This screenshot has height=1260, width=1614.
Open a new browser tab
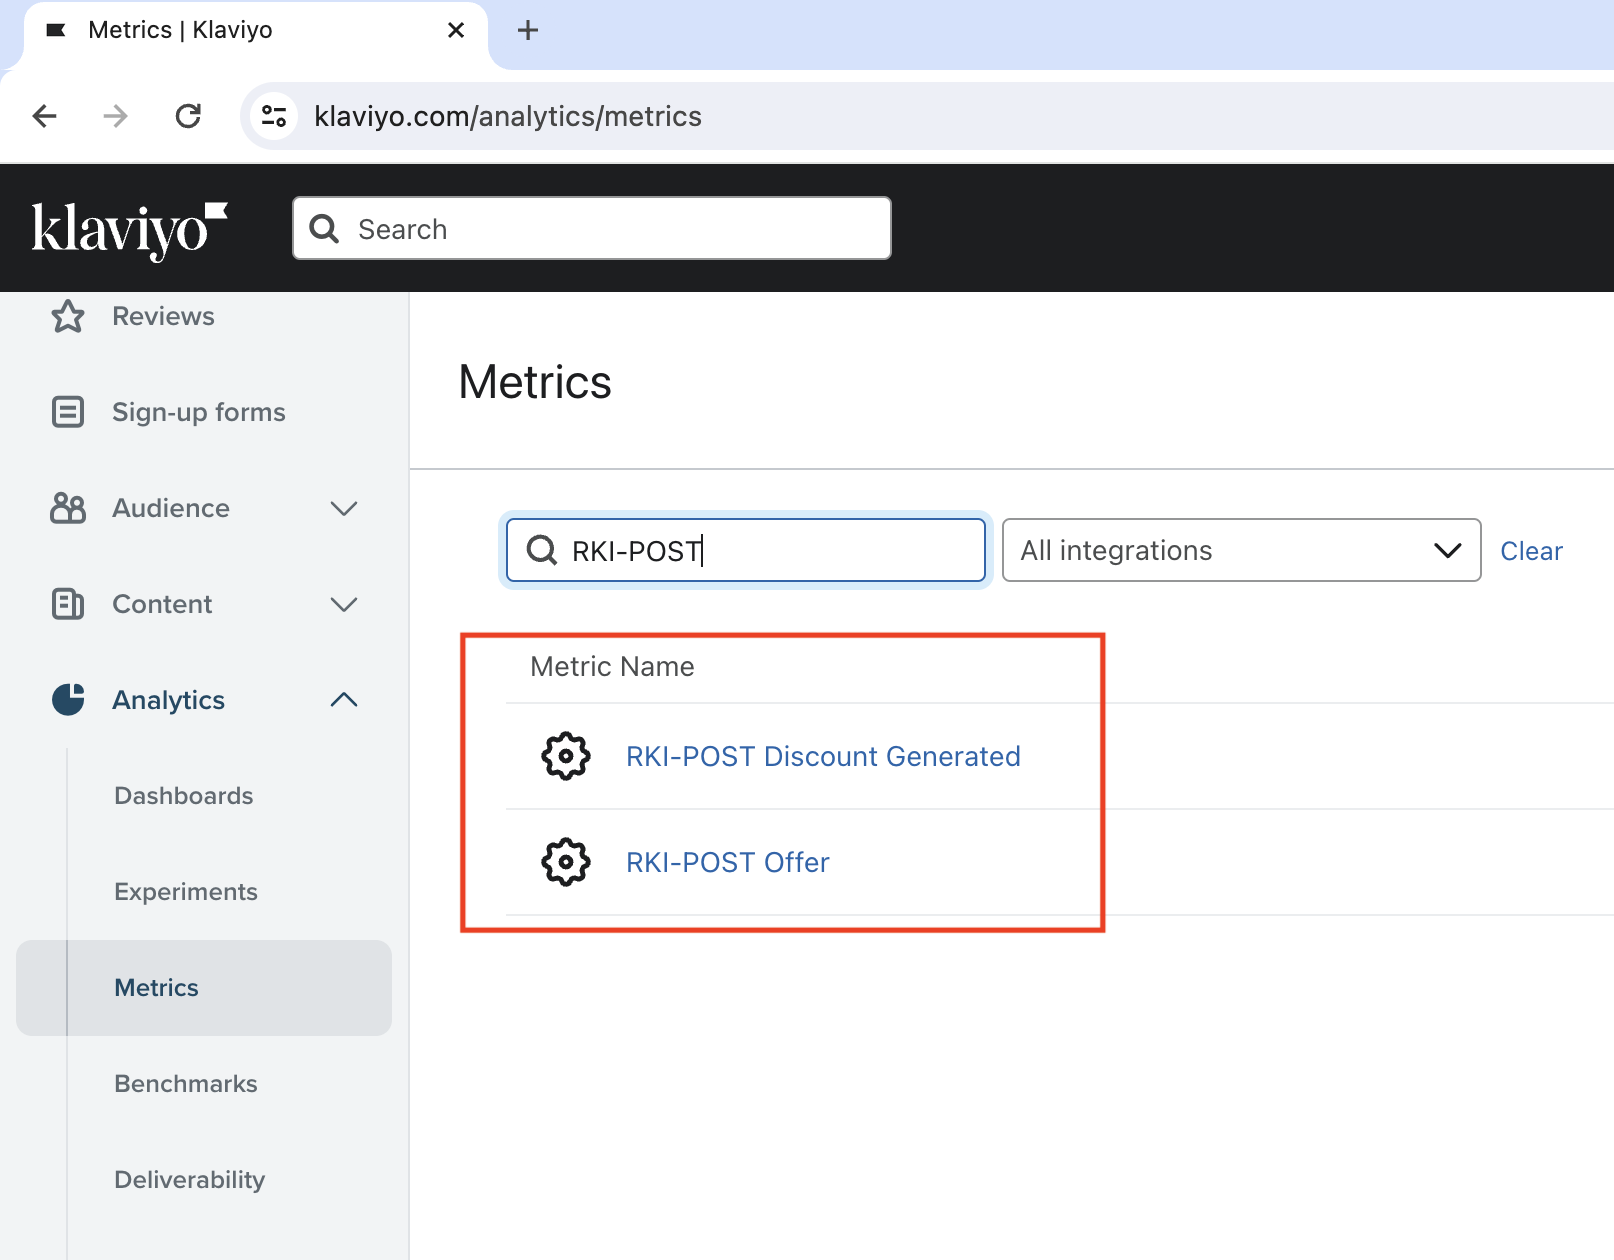tap(528, 31)
